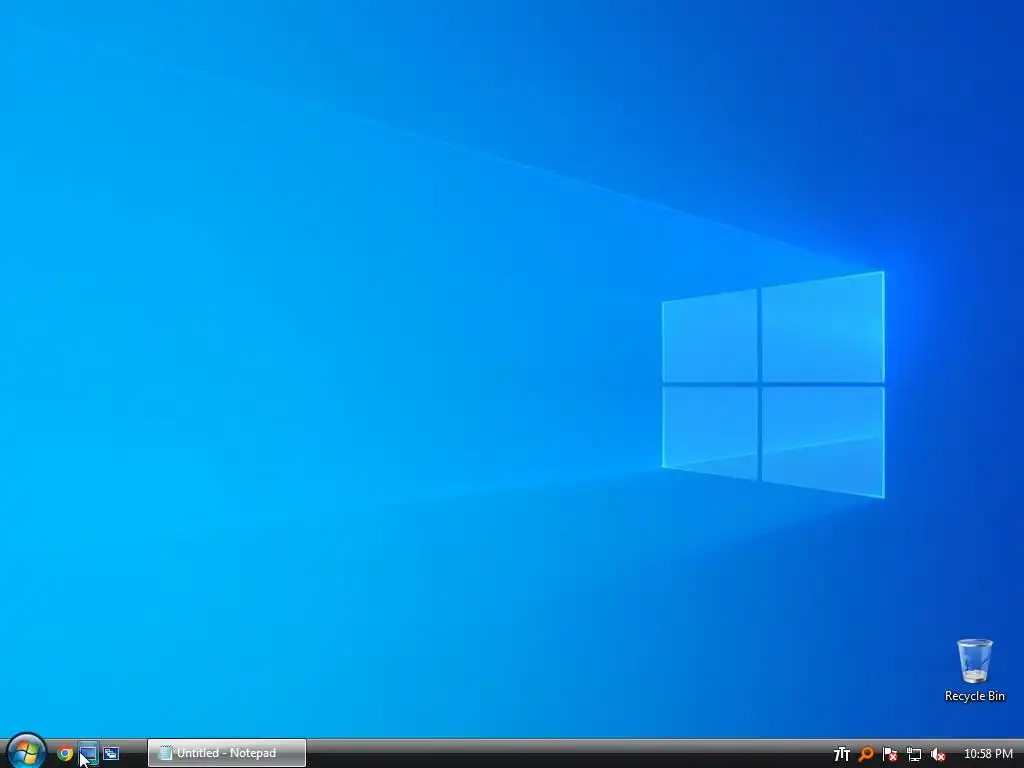Open the network status tray icon
1024x768 pixels.
point(914,754)
